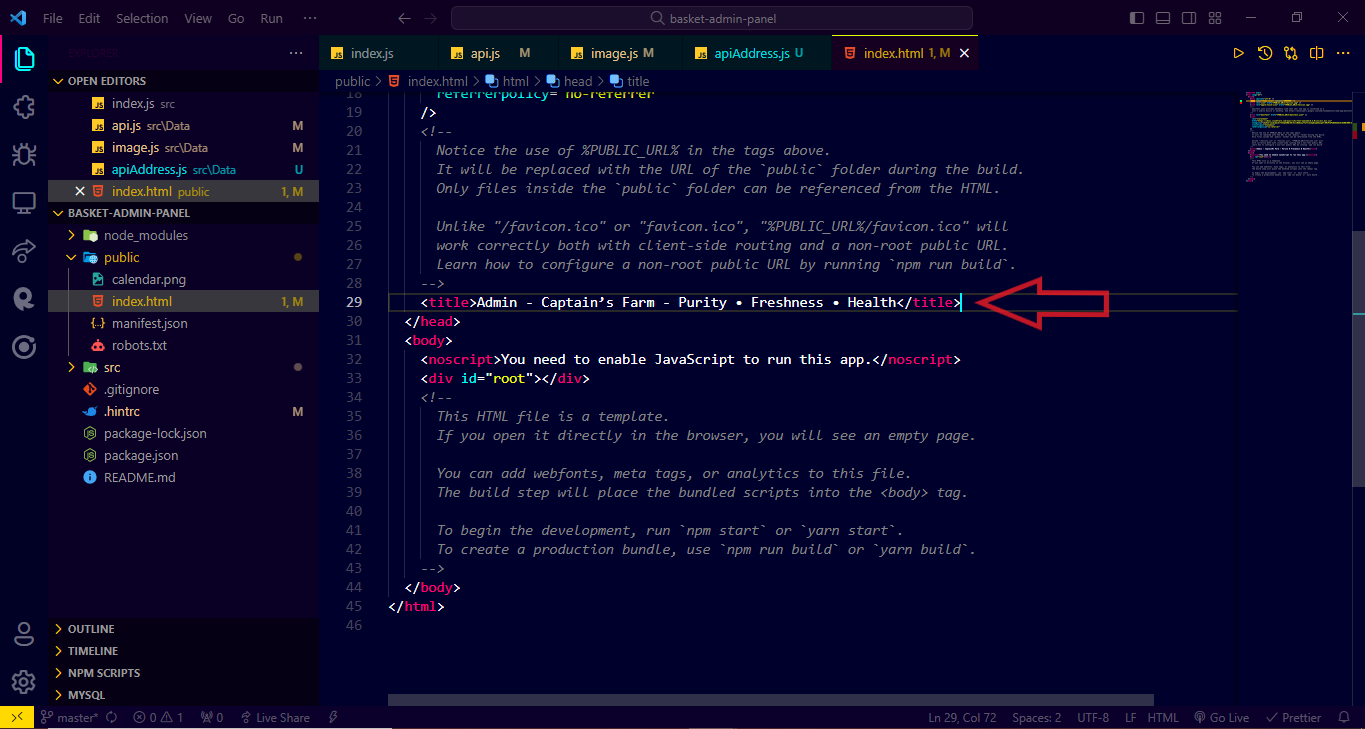Change language mode via HTML status item
This screenshot has height=729, width=1365.
pos(1163,717)
